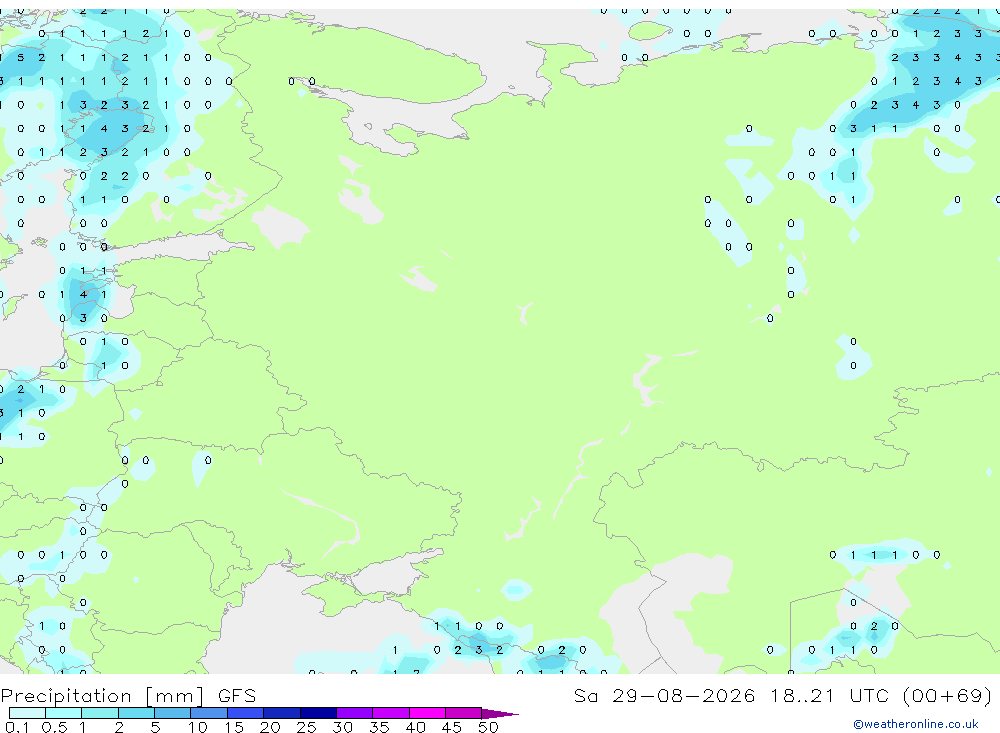Select the 0.1–0.5 mm palest legend swatch

27,713
